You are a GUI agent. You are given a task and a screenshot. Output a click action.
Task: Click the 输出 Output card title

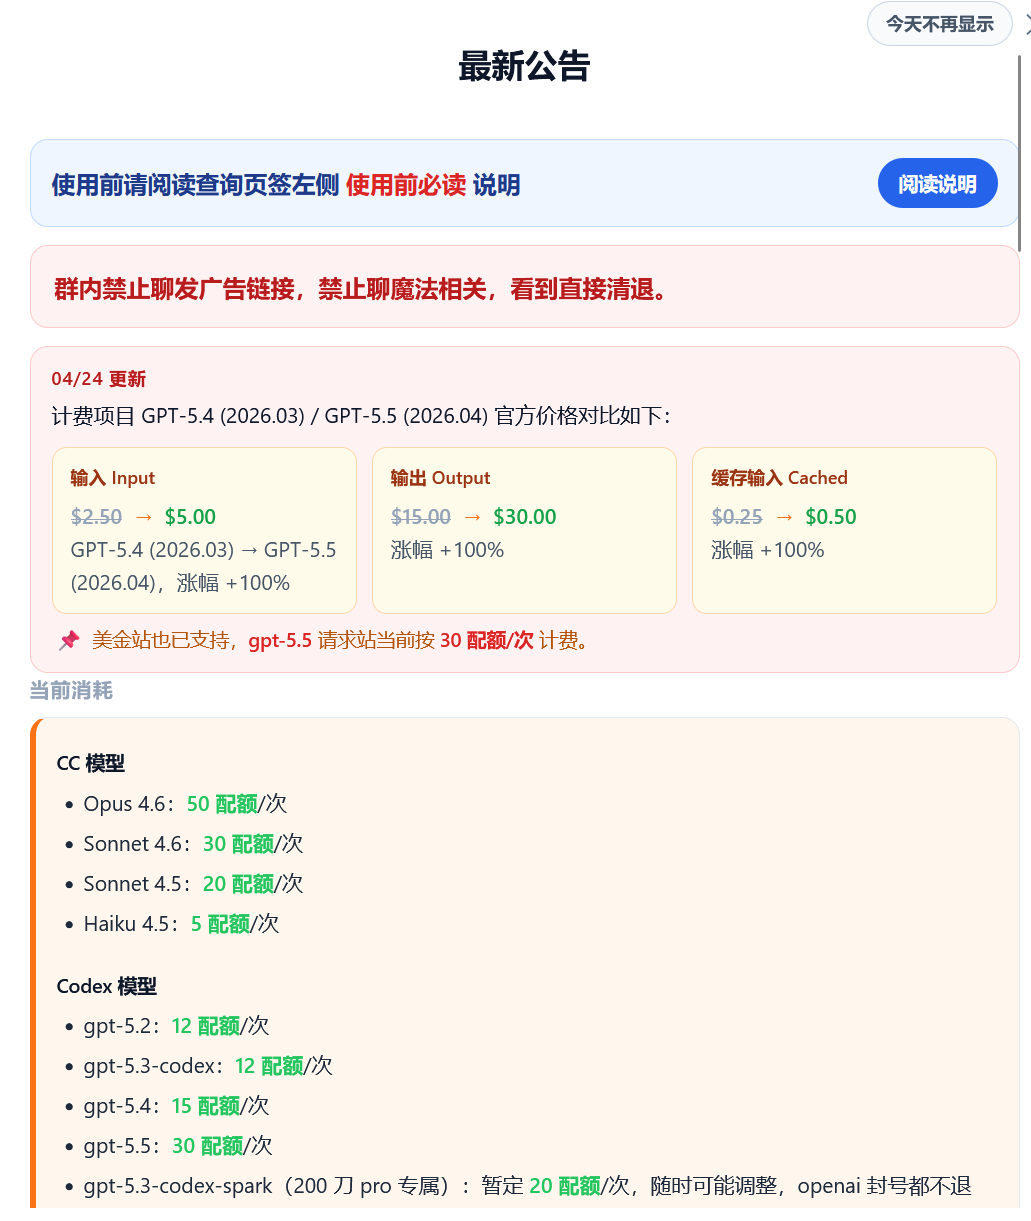pos(440,478)
